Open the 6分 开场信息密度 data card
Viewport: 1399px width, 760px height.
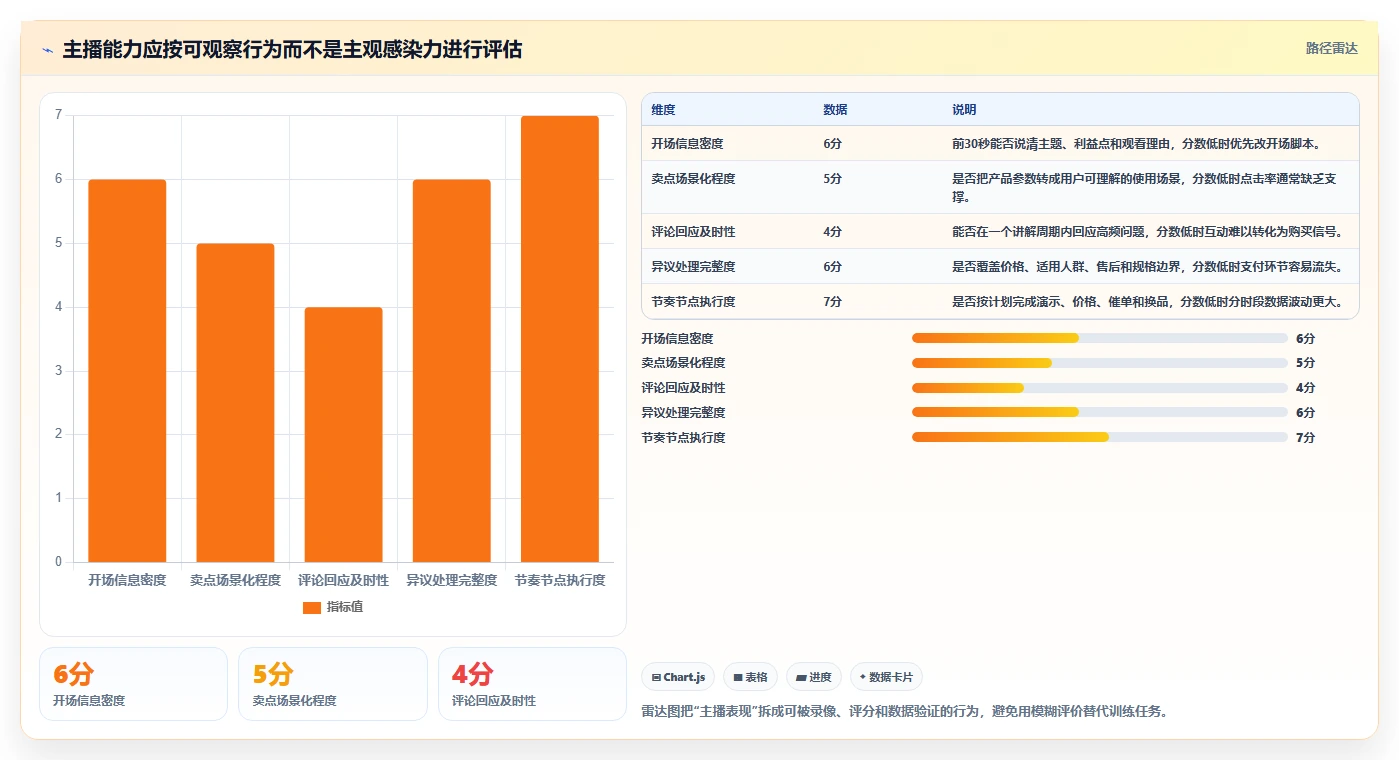coord(133,684)
